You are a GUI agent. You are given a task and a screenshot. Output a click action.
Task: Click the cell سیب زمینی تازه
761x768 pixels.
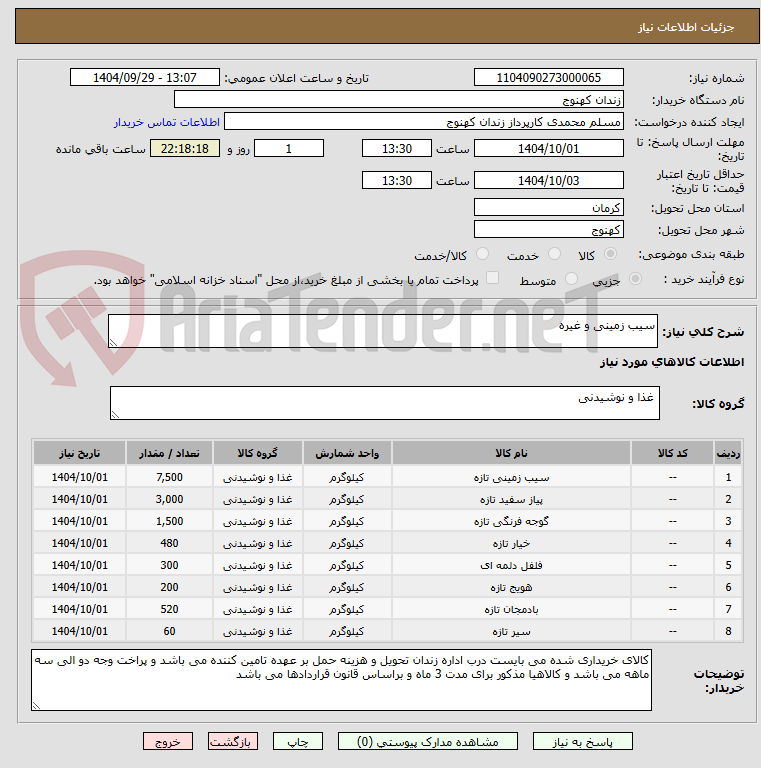[511, 477]
